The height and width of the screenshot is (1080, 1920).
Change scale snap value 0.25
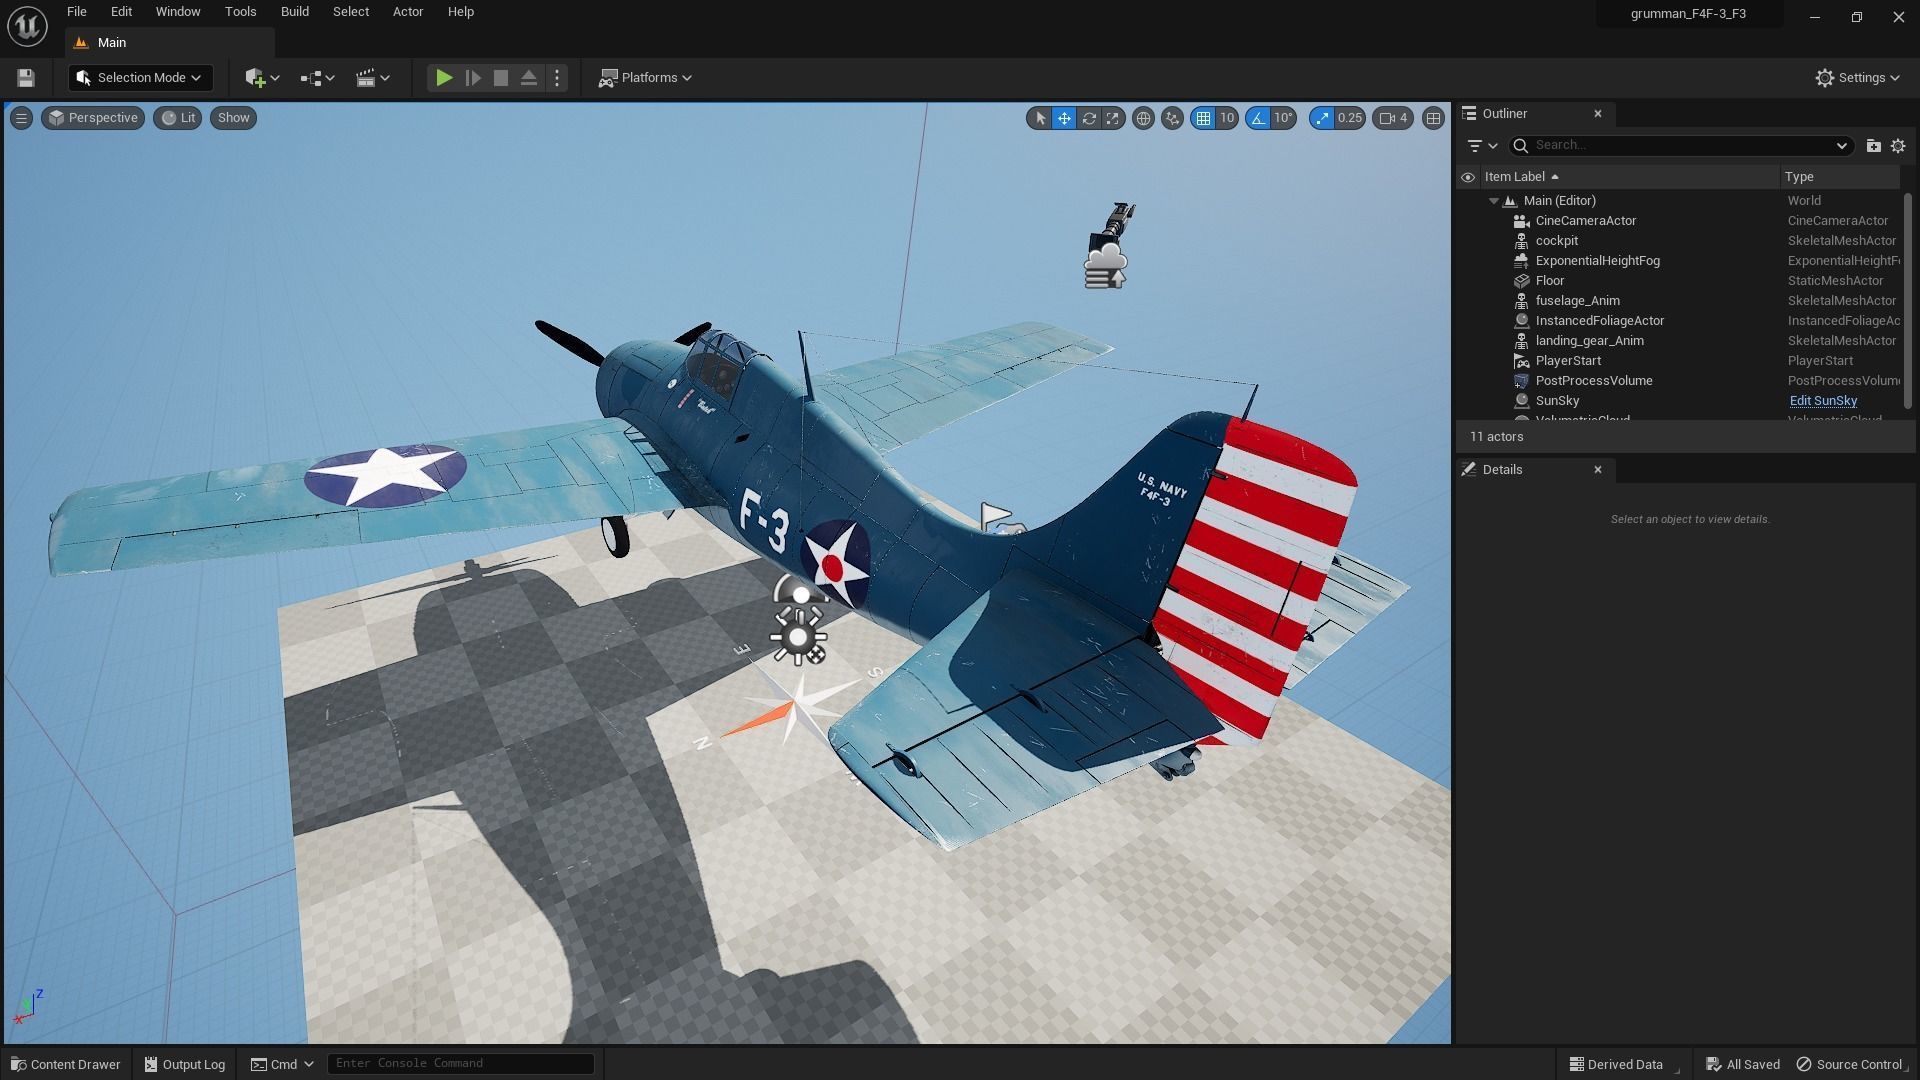[1350, 118]
